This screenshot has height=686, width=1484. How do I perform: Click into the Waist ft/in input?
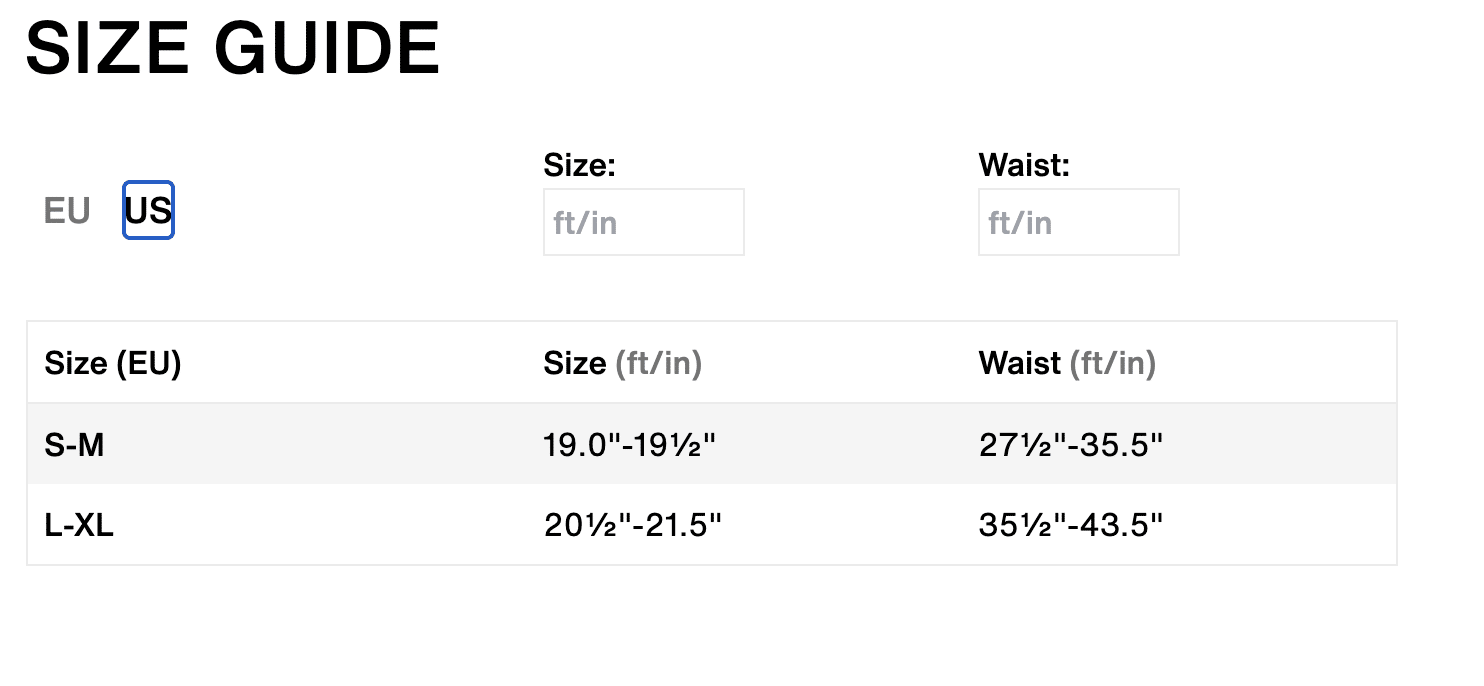pyautogui.click(x=1078, y=222)
